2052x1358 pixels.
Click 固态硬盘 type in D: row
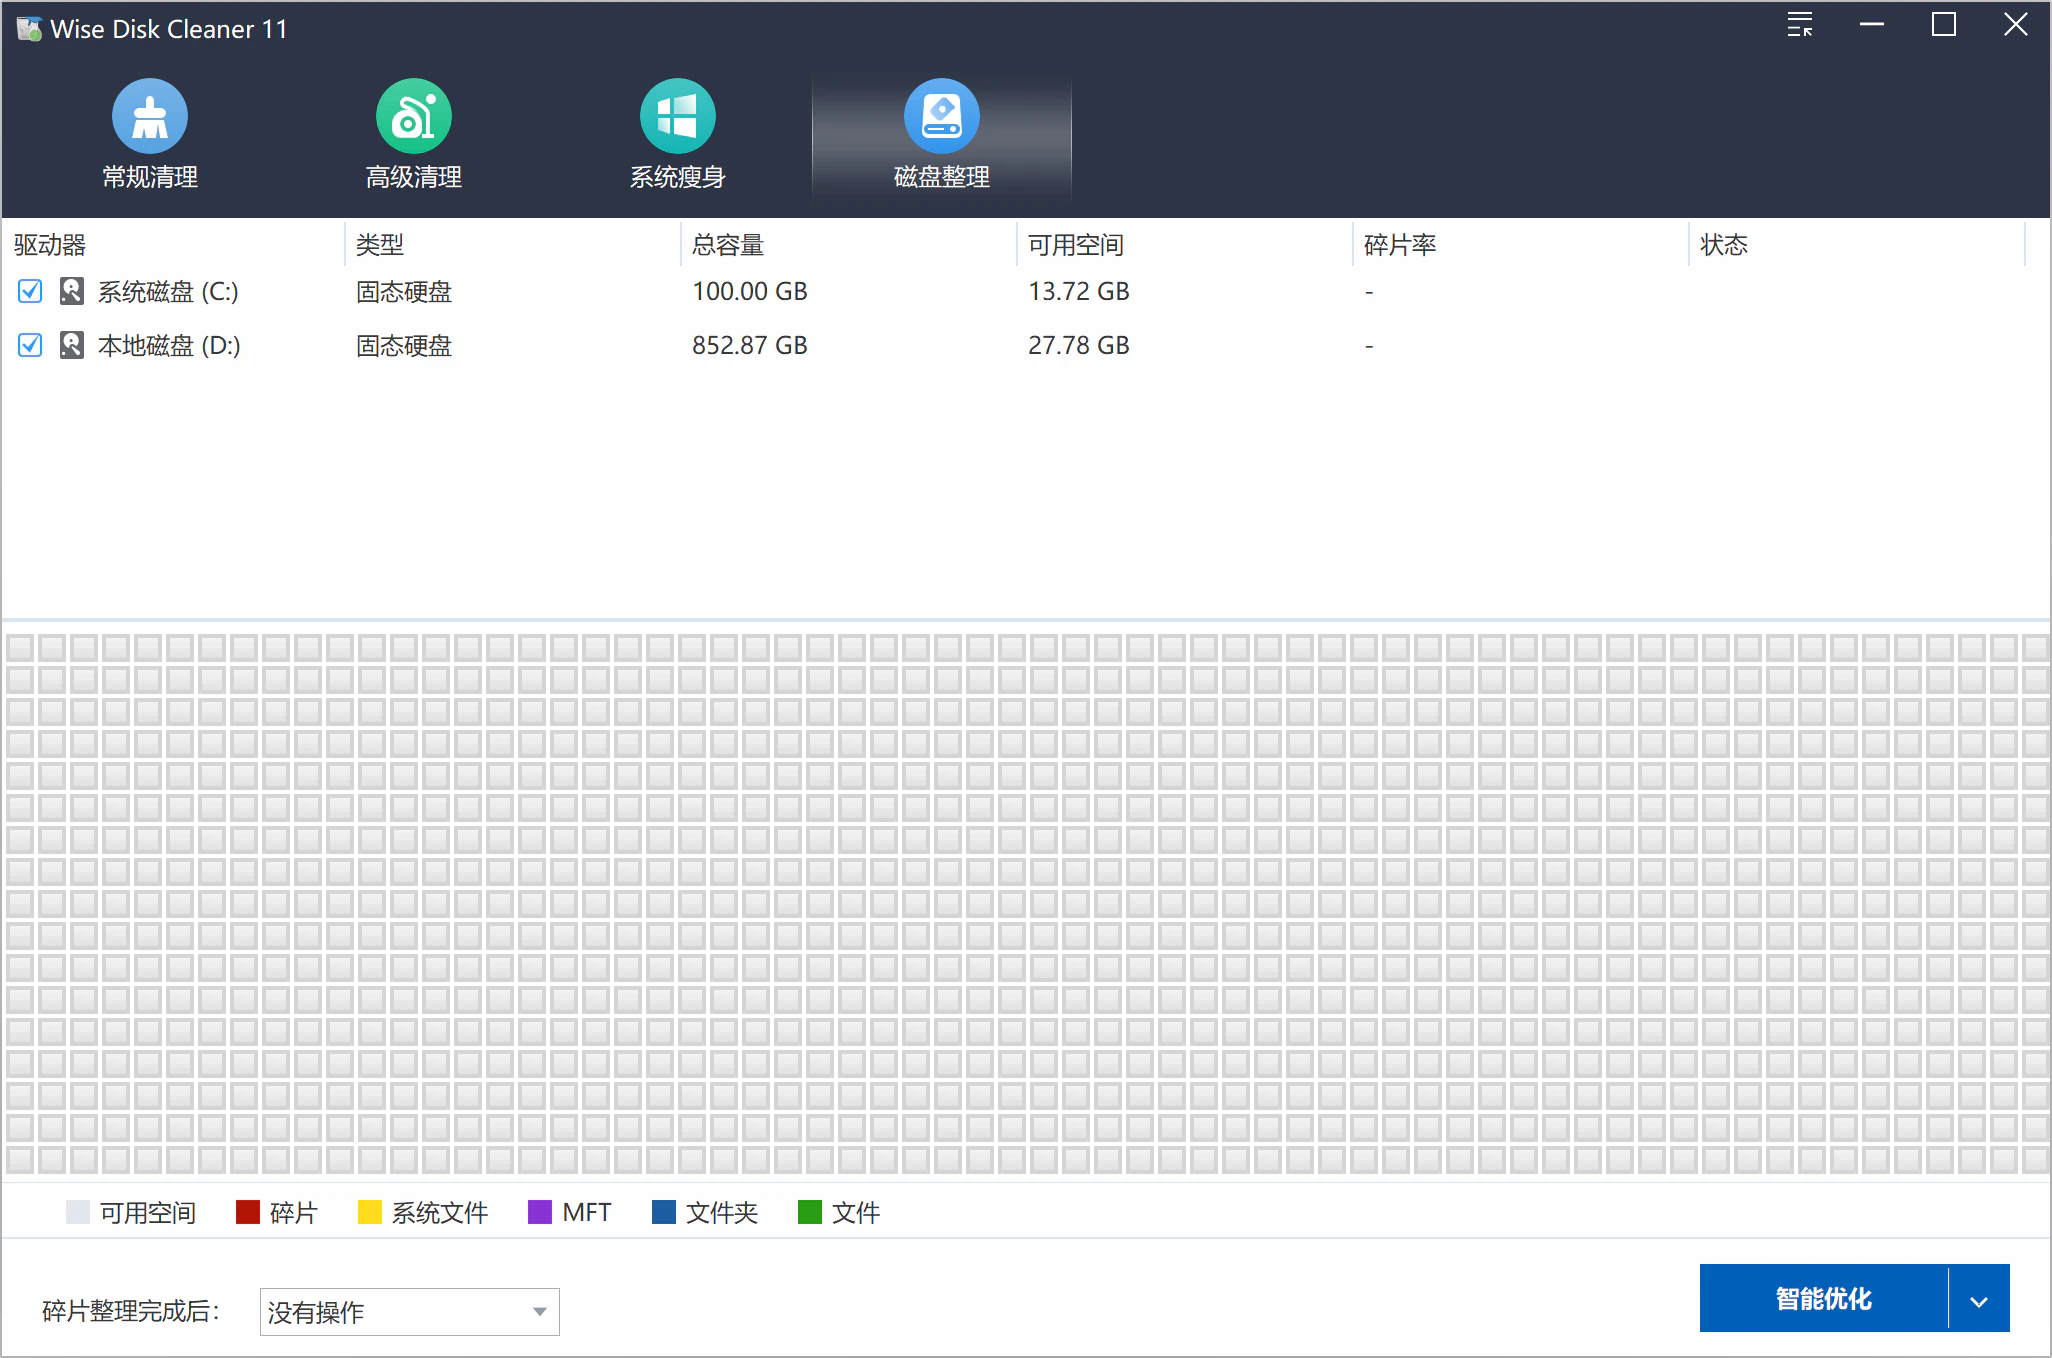(404, 345)
